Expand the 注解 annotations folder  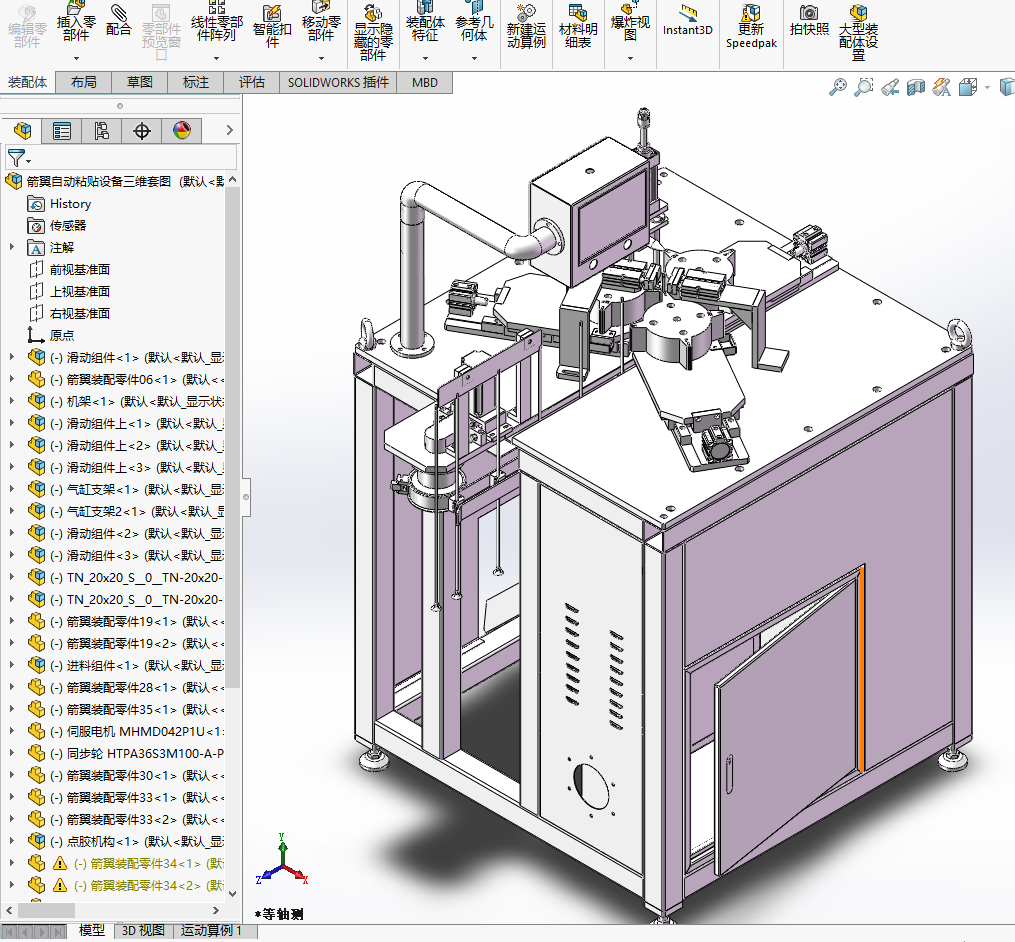click(12, 247)
